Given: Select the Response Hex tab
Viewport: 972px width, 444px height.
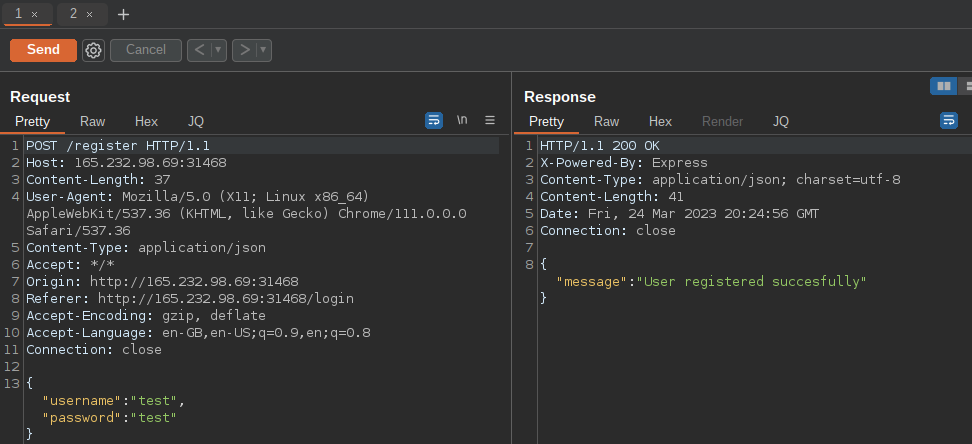Looking at the screenshot, I should [660, 122].
